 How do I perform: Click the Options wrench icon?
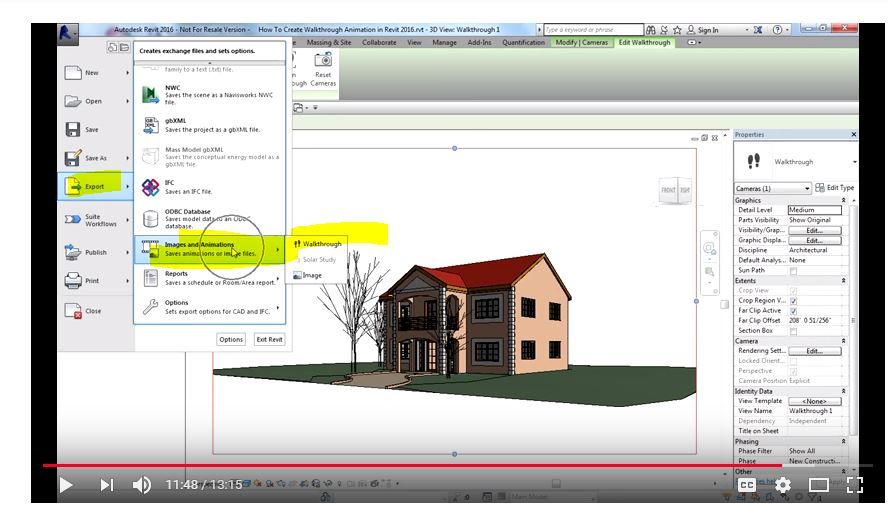click(x=150, y=307)
